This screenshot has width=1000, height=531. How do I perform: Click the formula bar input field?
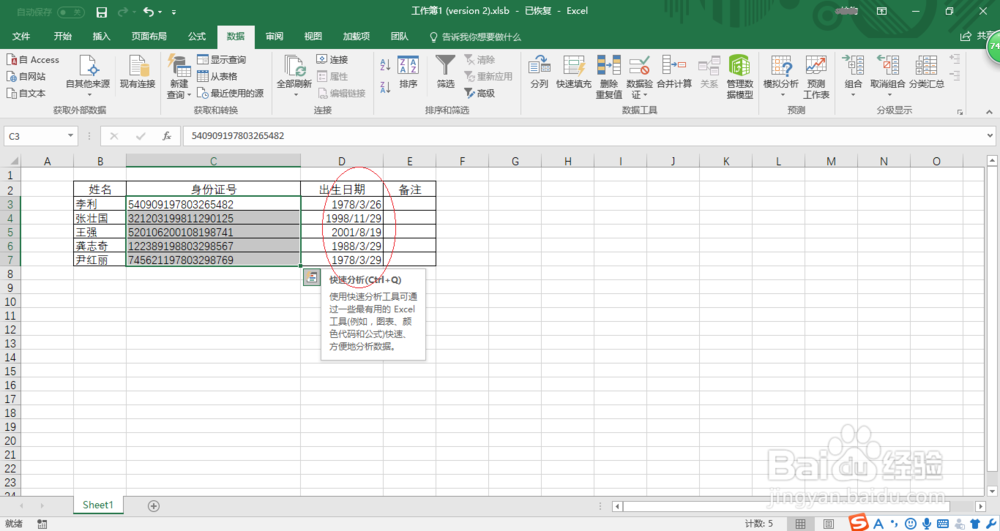[x=584, y=136]
